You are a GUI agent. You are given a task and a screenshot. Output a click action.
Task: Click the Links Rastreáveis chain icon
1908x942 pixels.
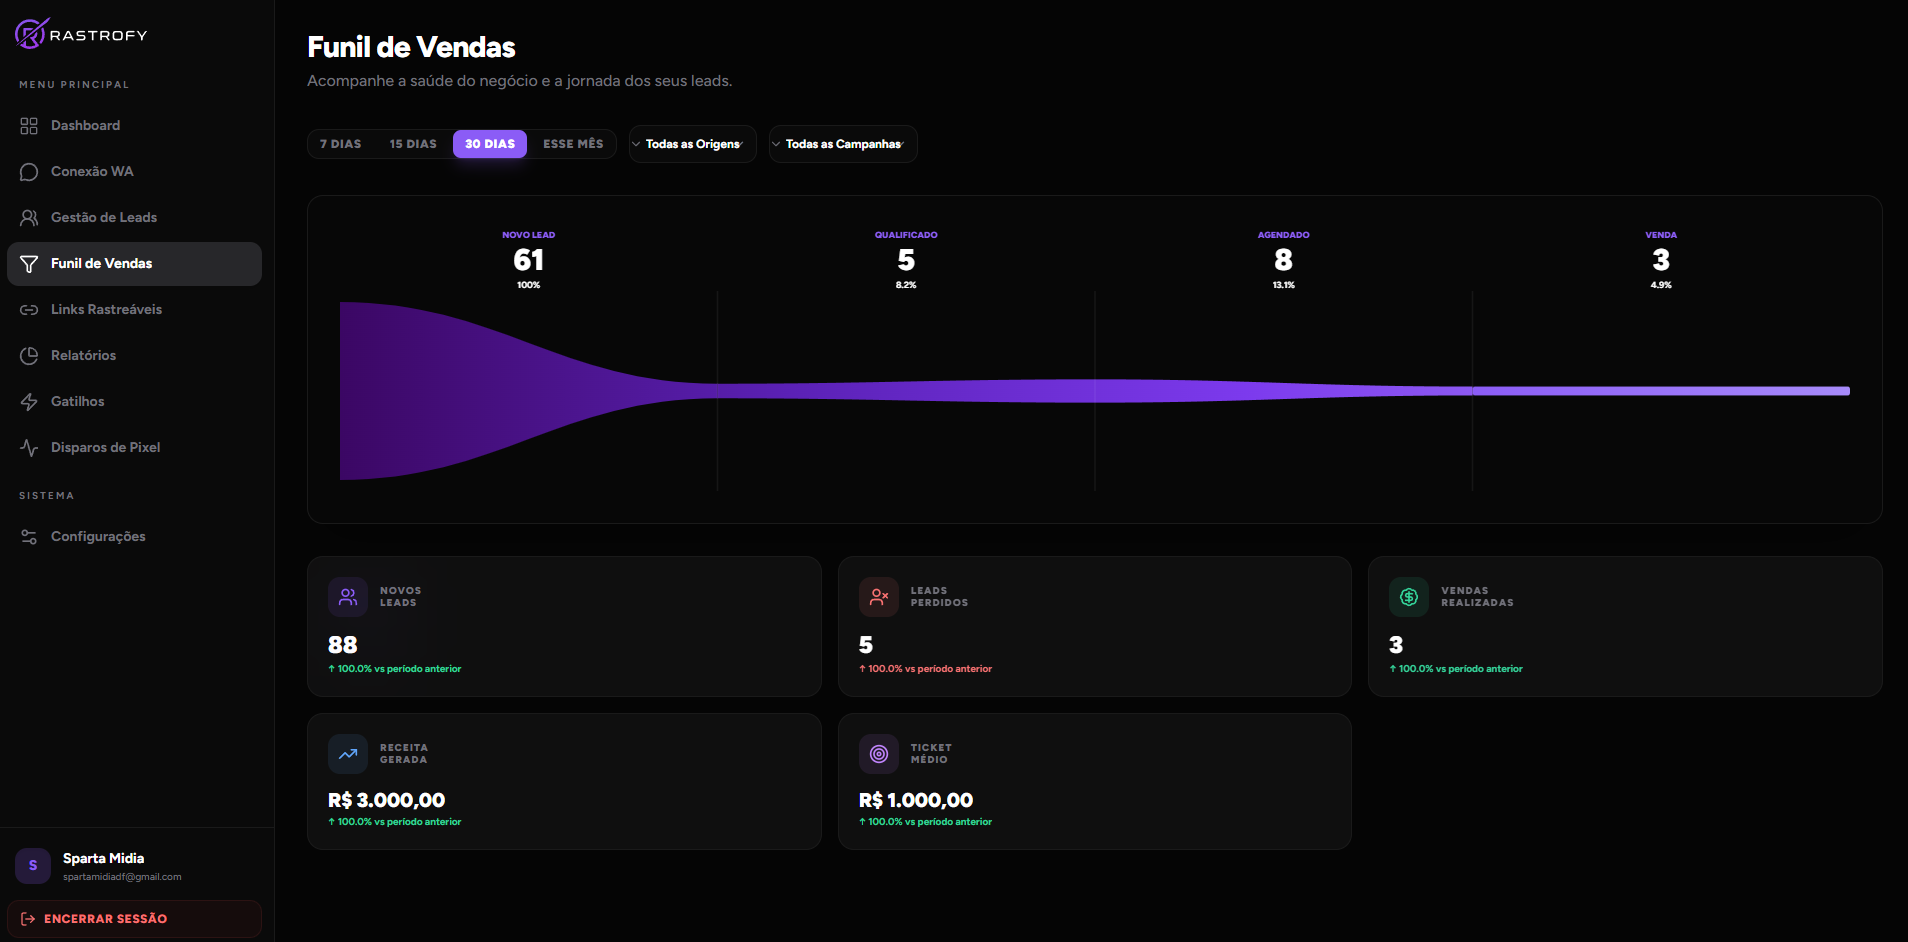(x=29, y=310)
